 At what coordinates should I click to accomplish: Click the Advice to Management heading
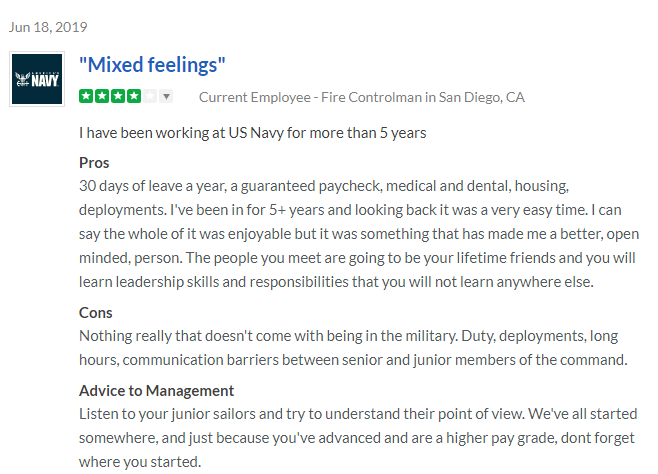pyautogui.click(x=156, y=390)
